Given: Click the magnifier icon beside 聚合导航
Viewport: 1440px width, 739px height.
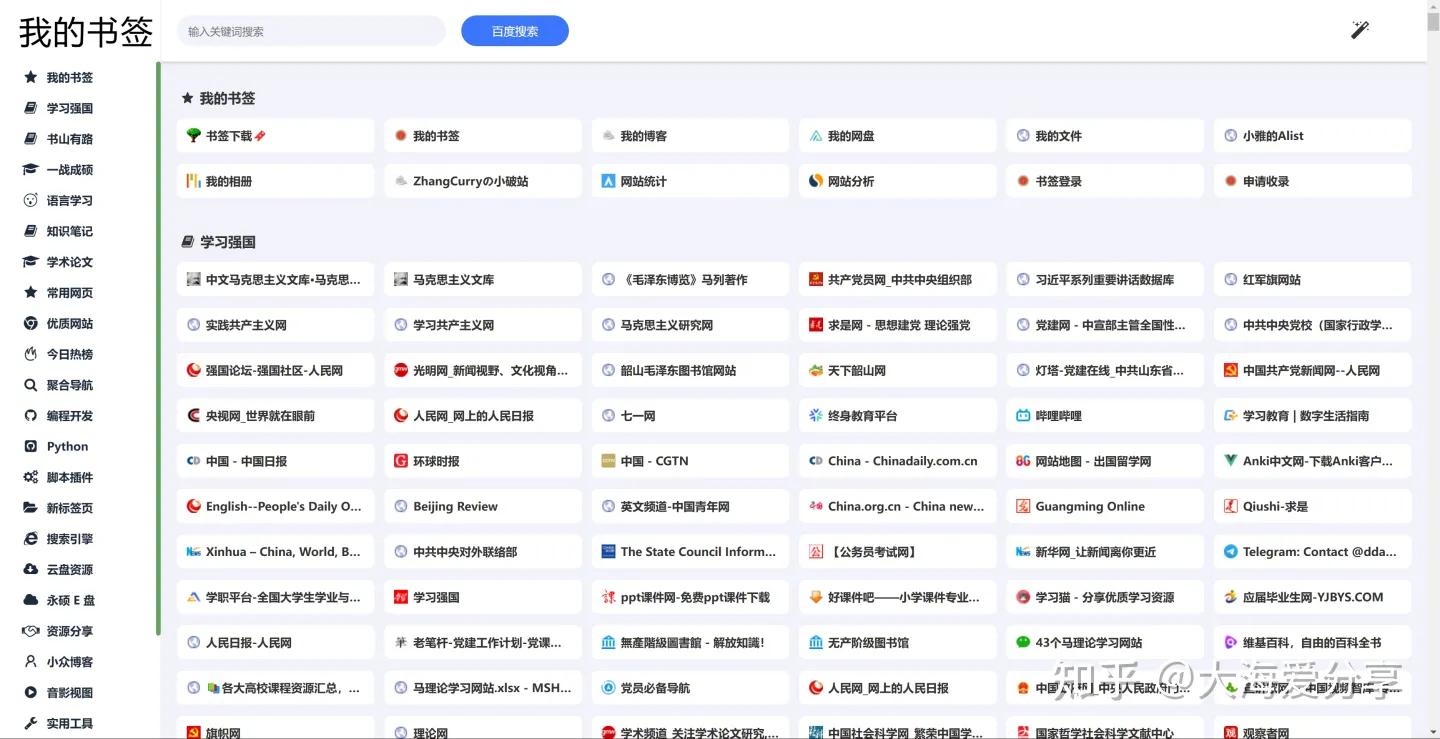Looking at the screenshot, I should (30, 385).
